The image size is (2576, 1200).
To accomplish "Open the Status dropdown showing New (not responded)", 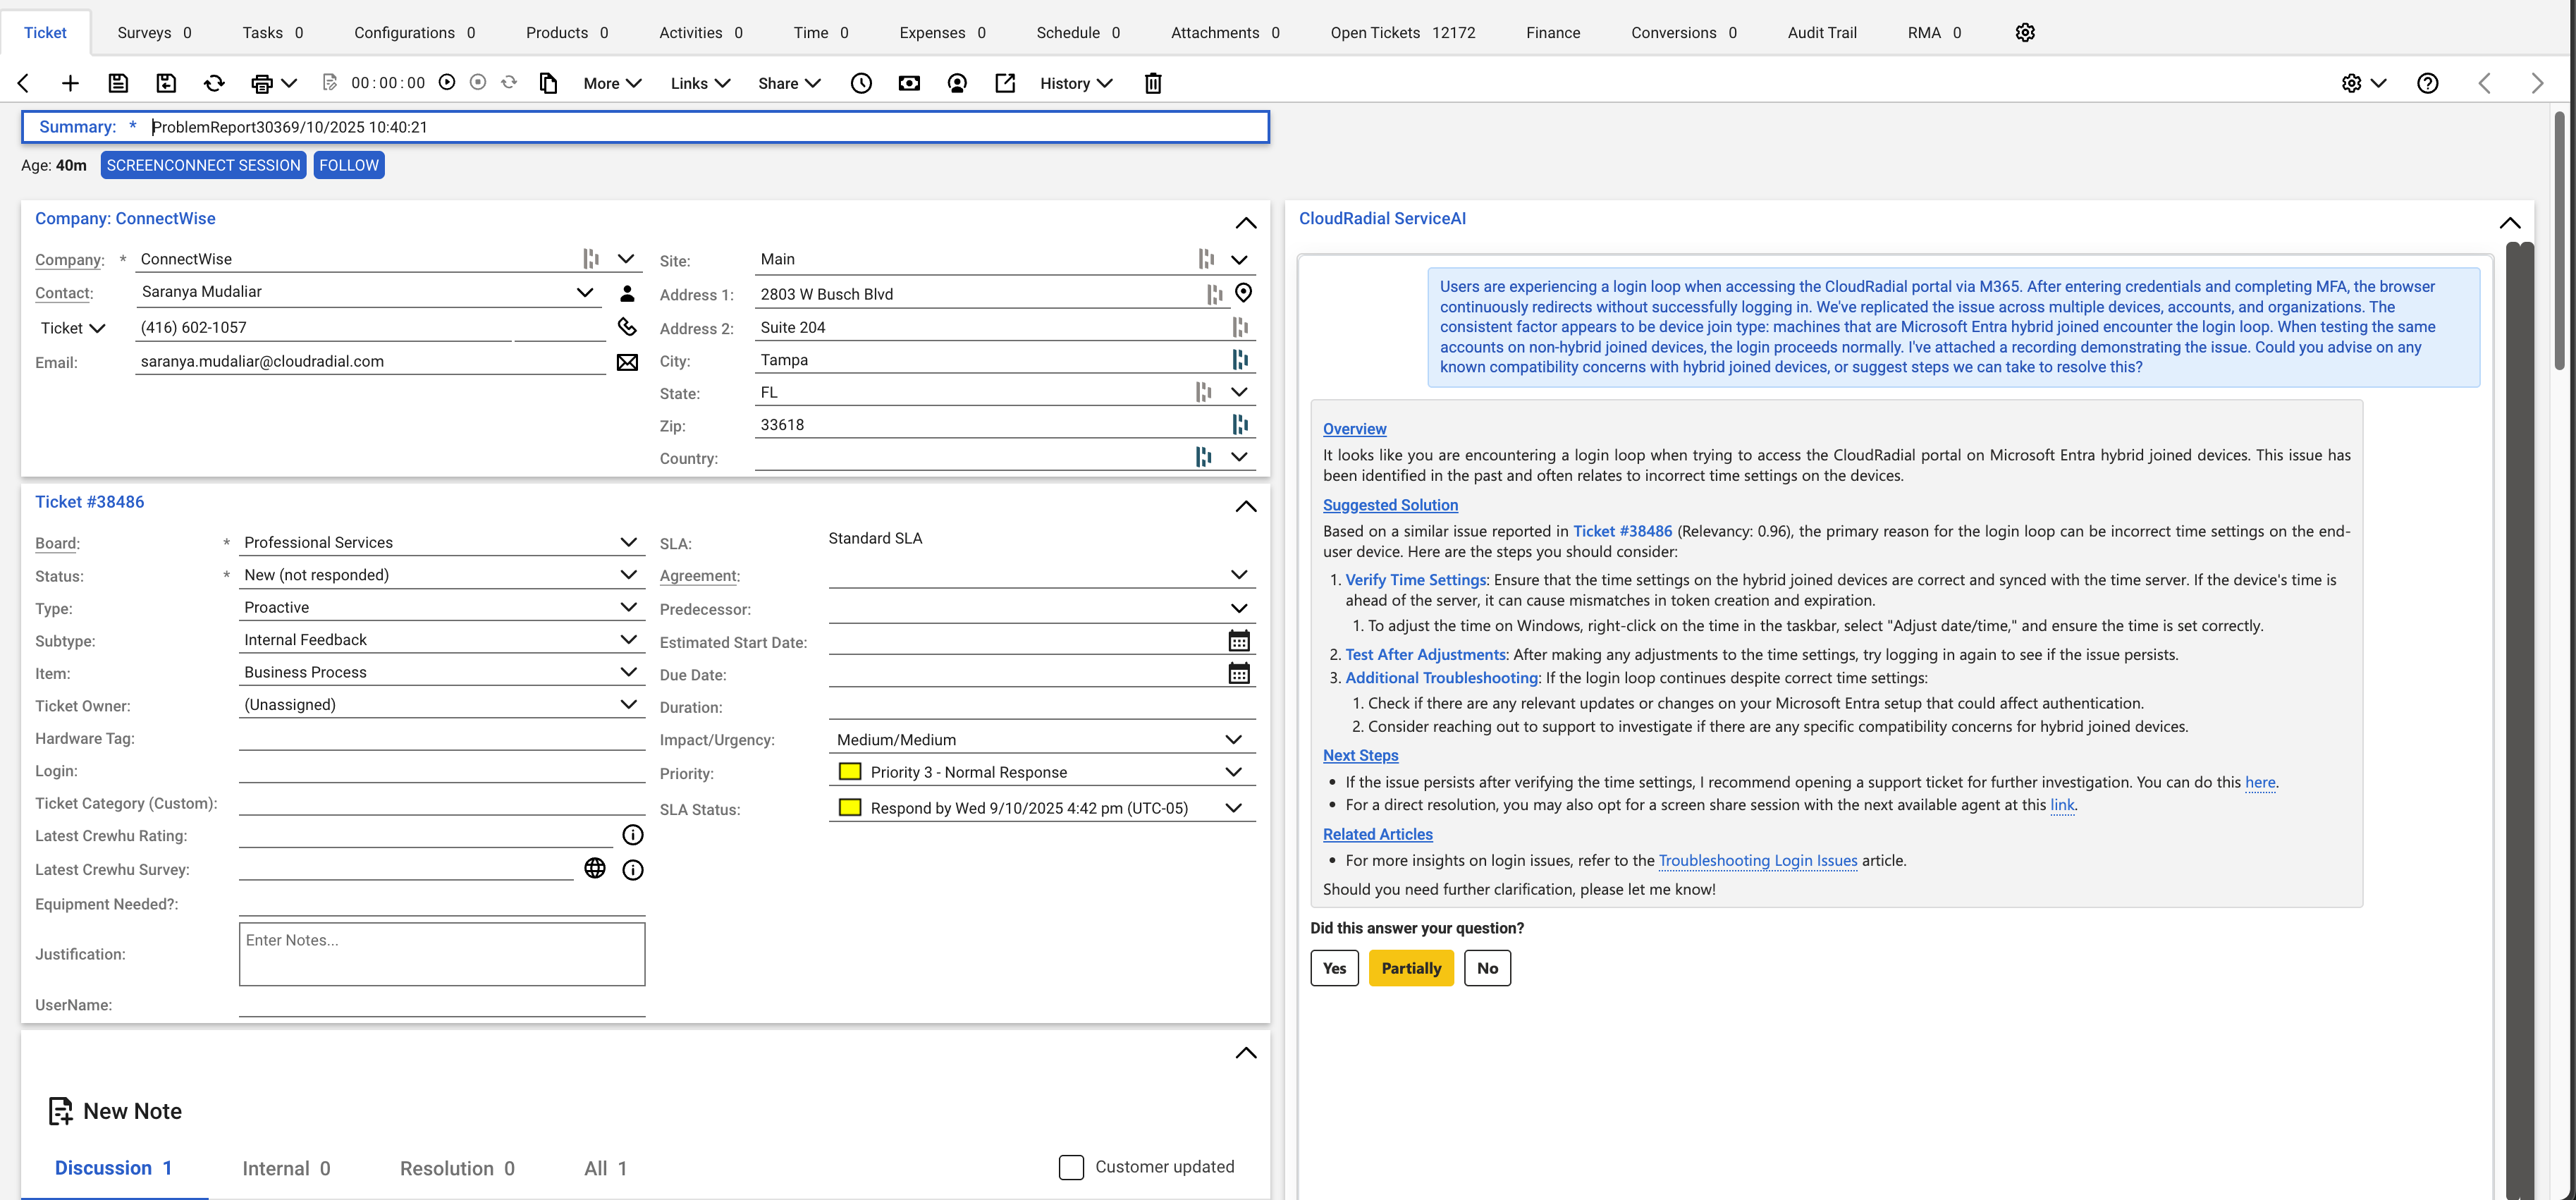I will point(629,574).
